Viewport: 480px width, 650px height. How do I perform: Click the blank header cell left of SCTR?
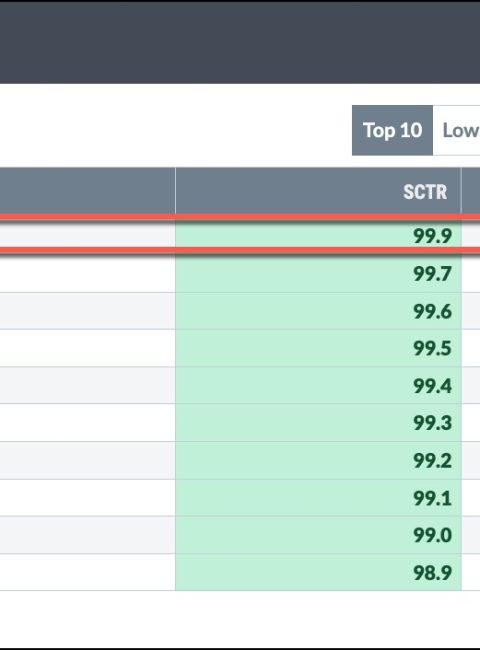[x=87, y=191]
